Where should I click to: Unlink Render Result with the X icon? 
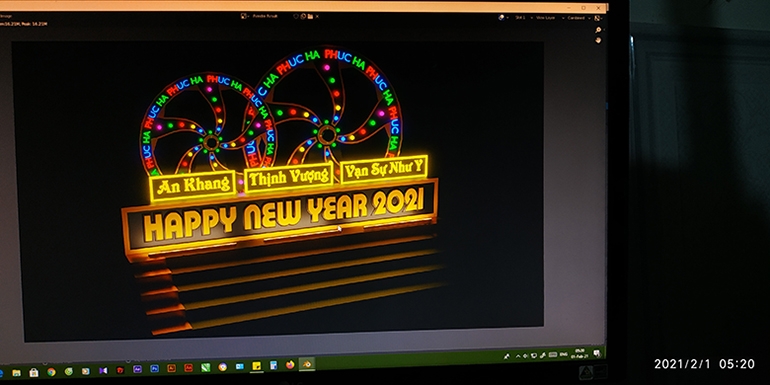[317, 16]
